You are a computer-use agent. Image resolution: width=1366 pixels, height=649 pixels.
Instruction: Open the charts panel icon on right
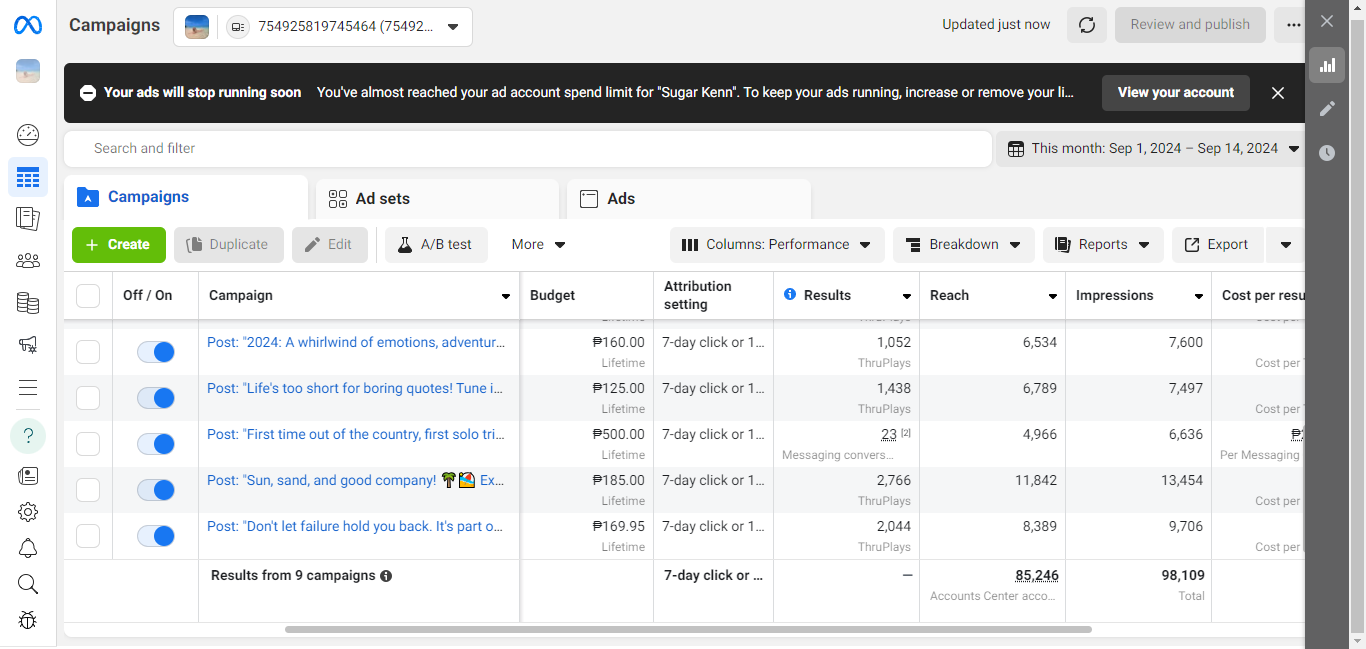[x=1327, y=65]
